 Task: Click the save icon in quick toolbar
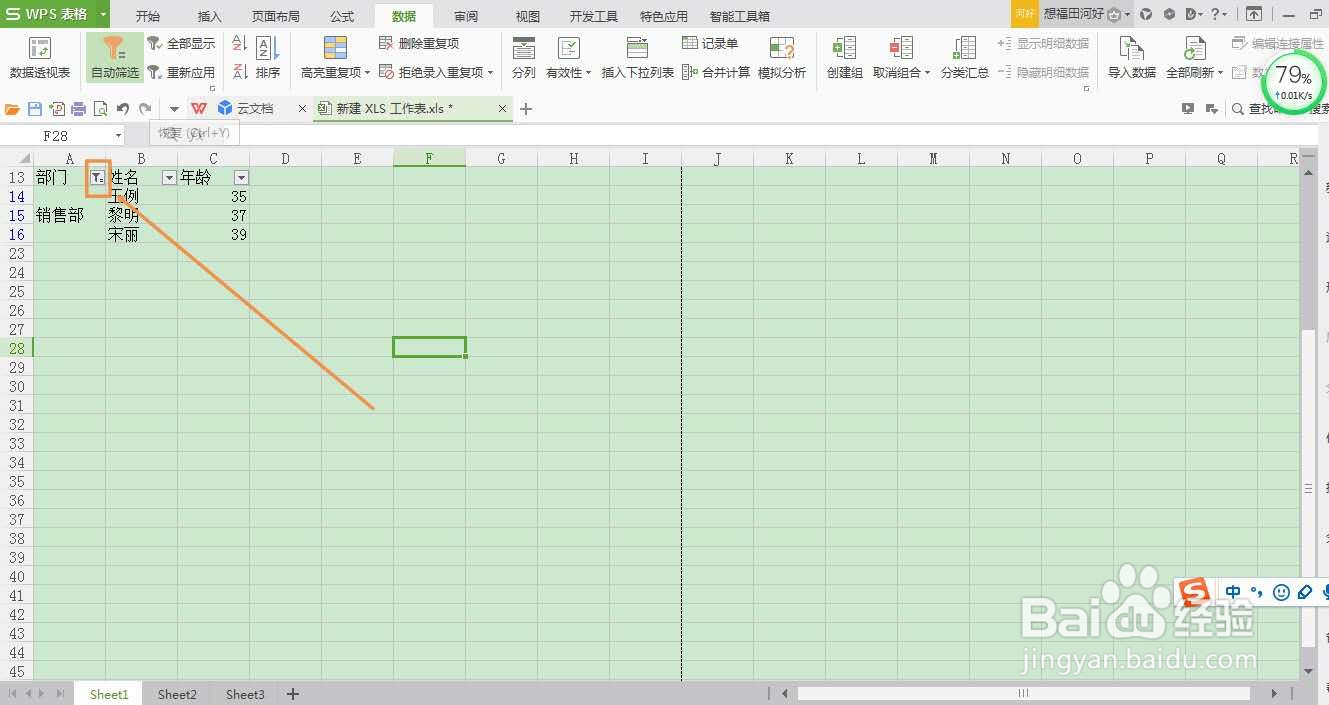[x=35, y=109]
